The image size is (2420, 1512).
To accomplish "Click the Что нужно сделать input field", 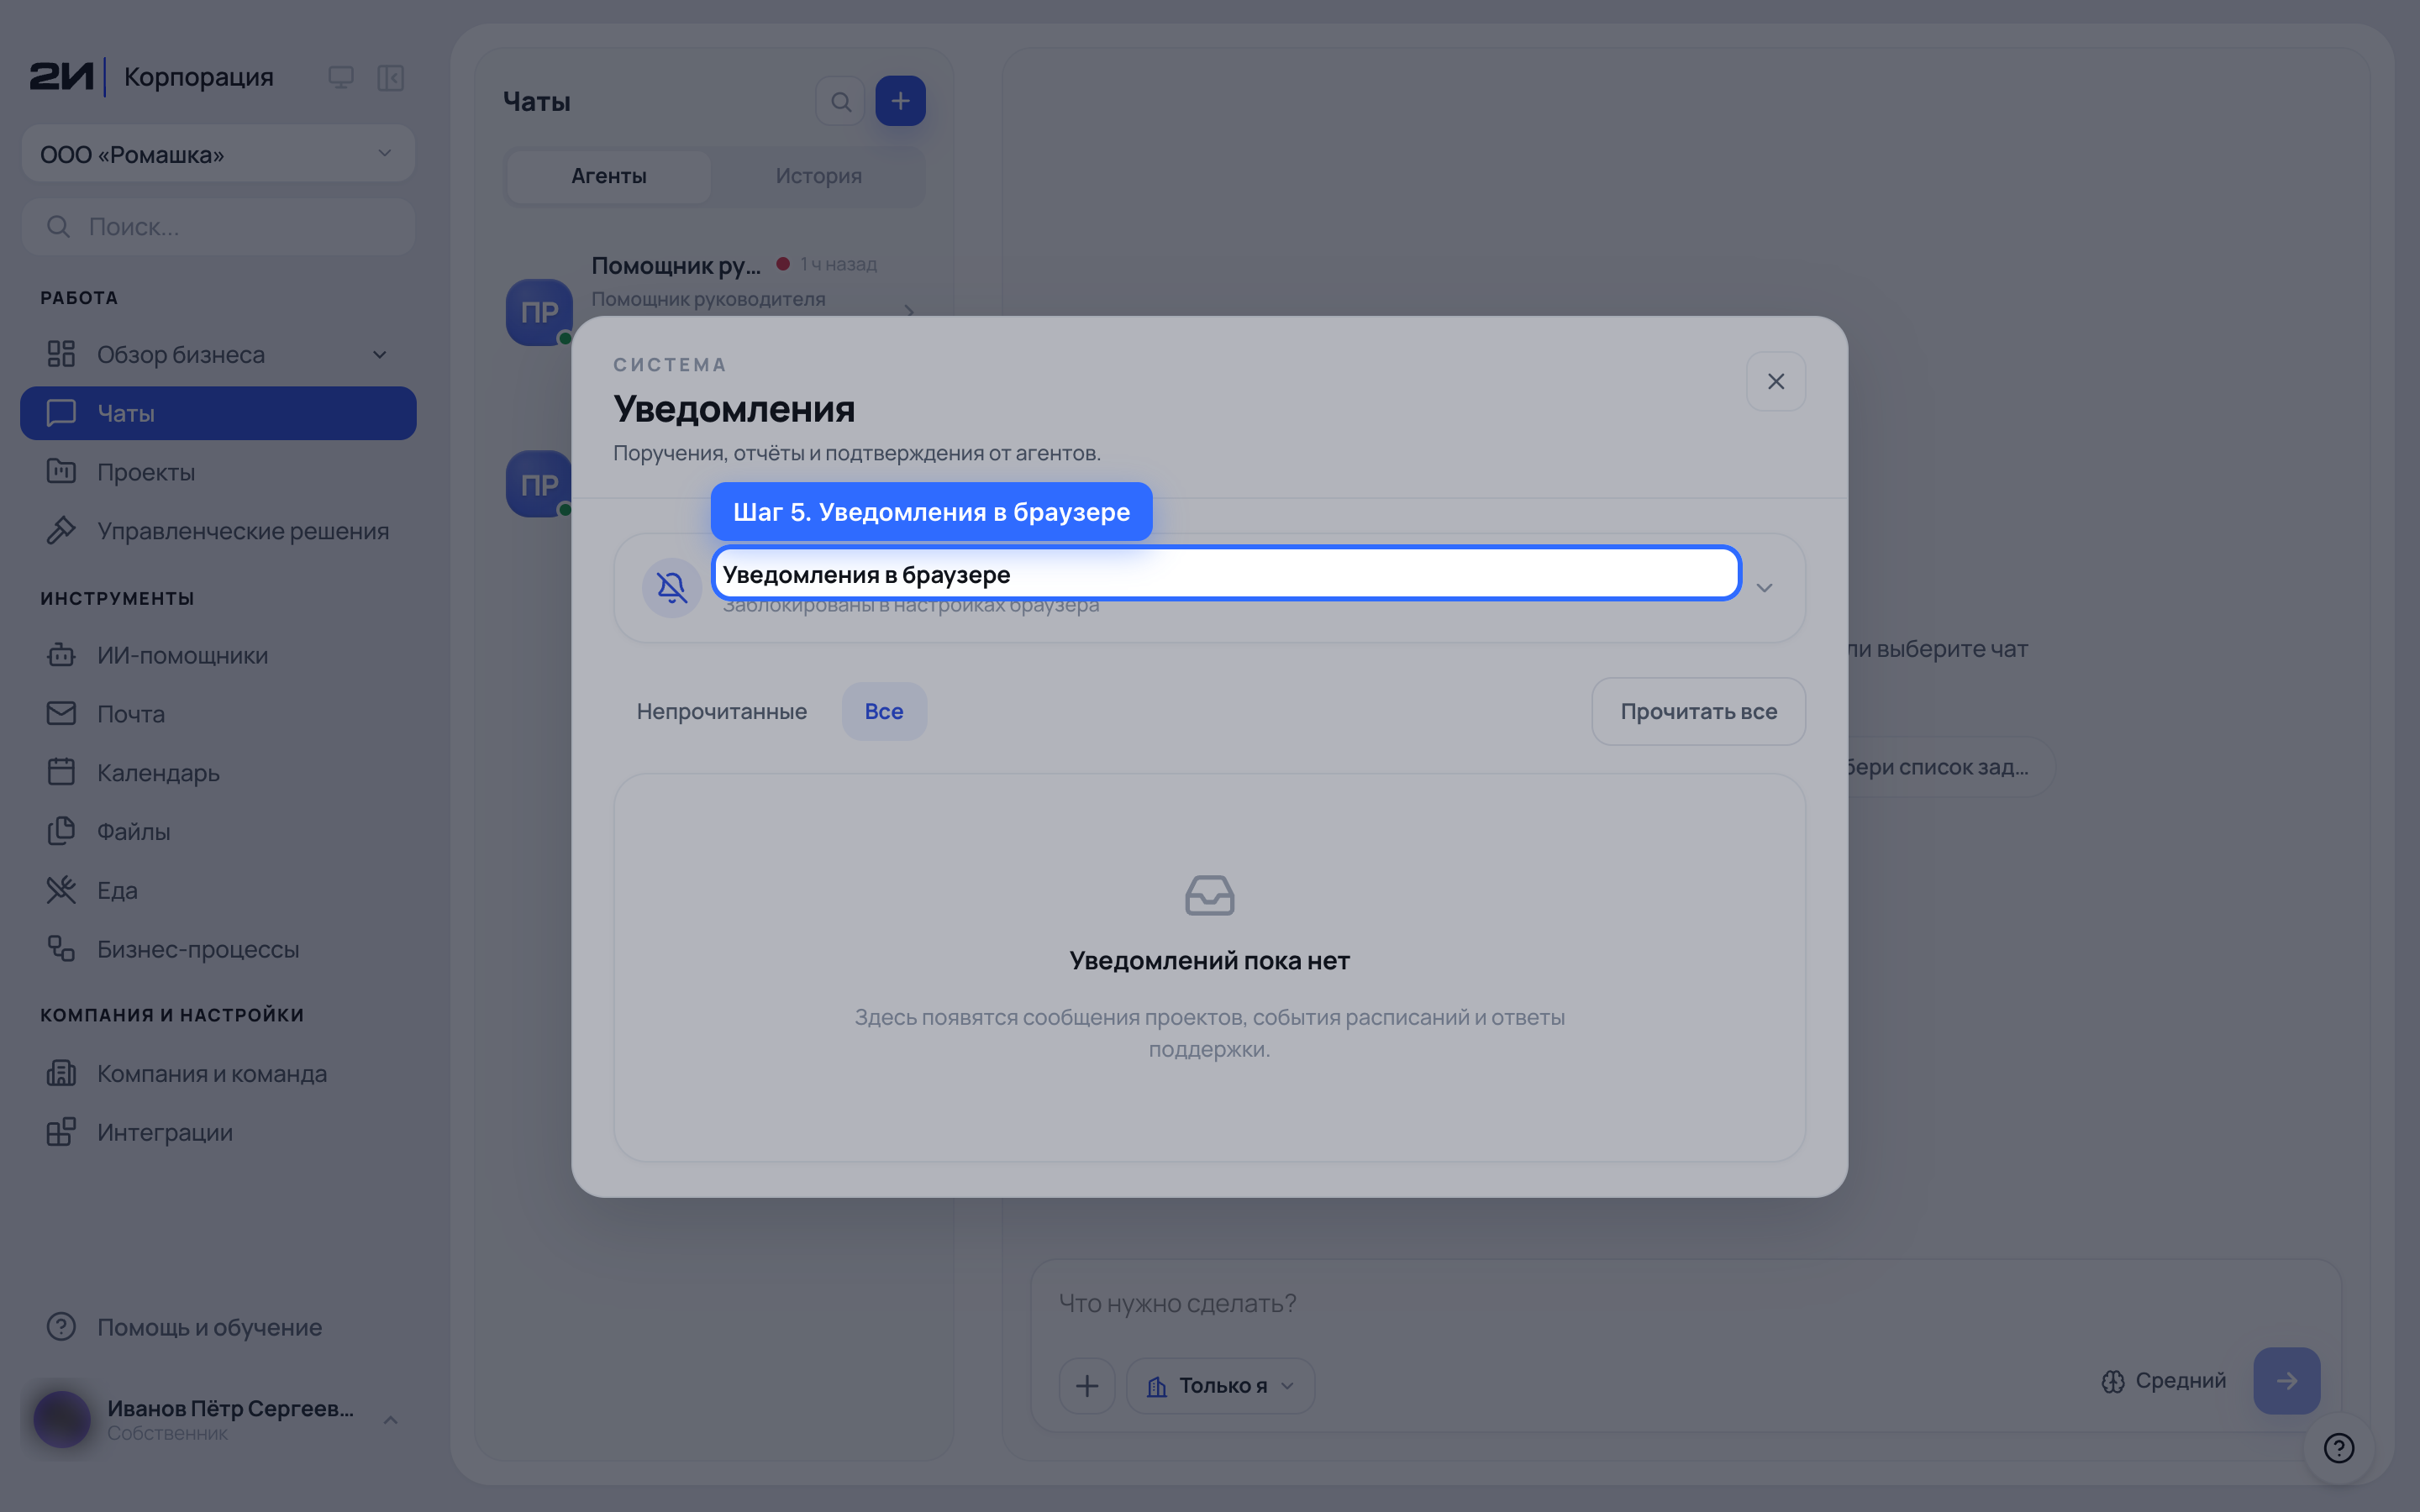I will click(x=1686, y=1303).
